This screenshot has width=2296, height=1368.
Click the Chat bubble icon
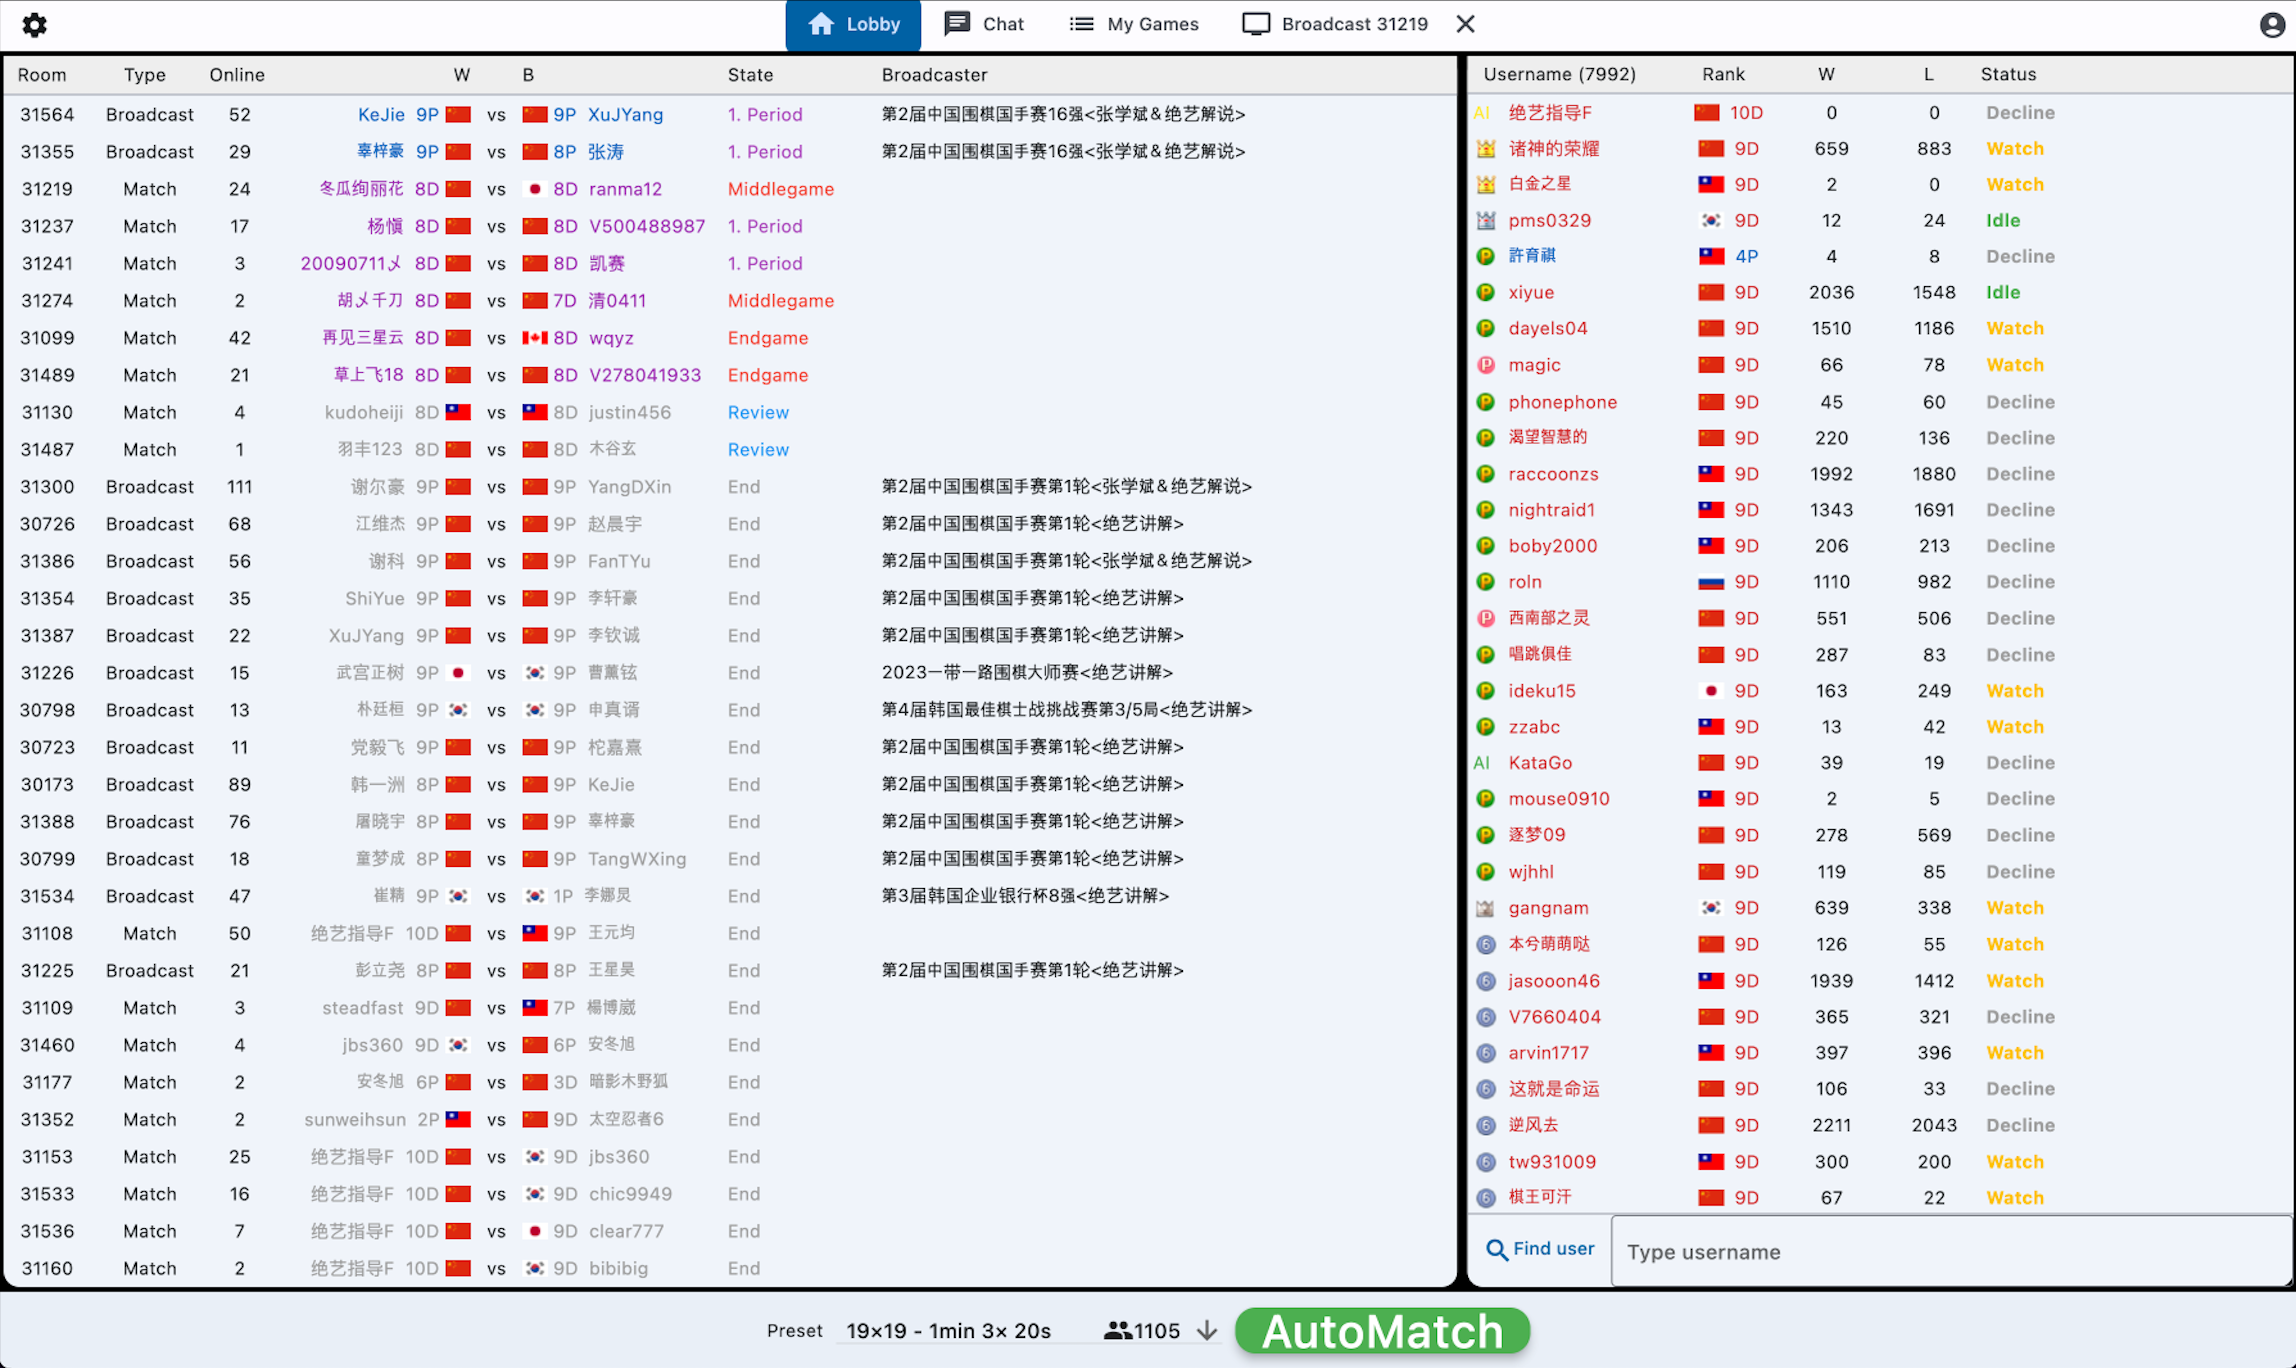coord(956,23)
